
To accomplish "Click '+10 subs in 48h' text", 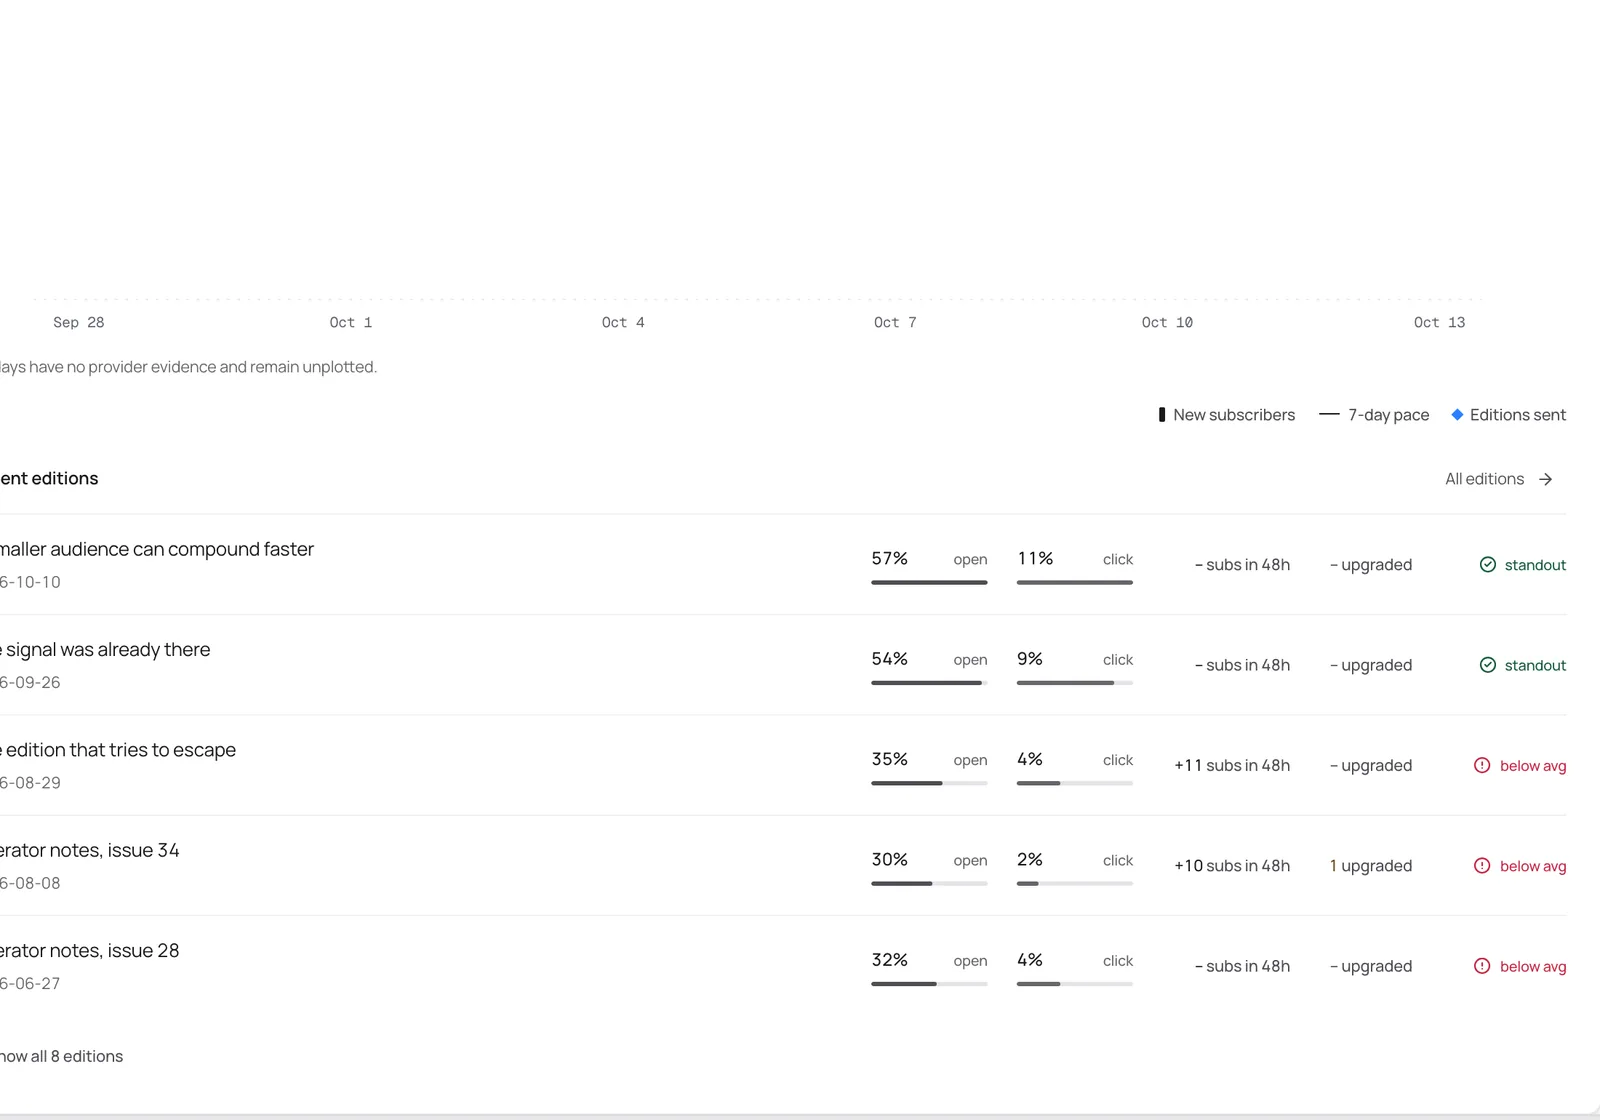I will 1232,866.
